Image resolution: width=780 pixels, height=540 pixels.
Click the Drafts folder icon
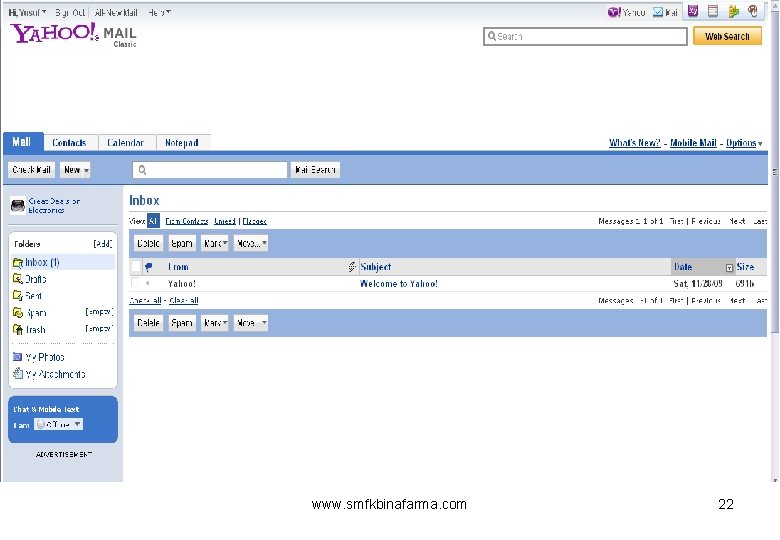click(x=18, y=279)
